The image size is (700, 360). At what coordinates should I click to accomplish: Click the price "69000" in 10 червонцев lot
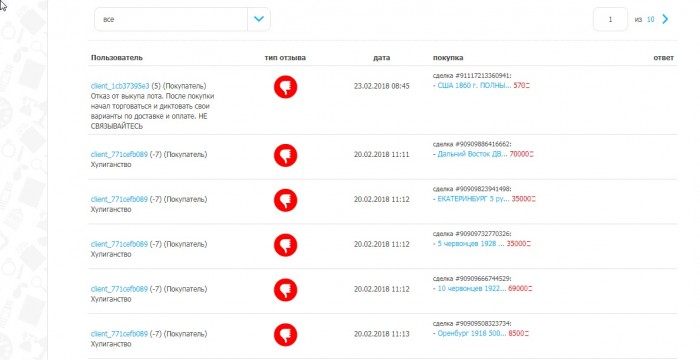click(518, 289)
